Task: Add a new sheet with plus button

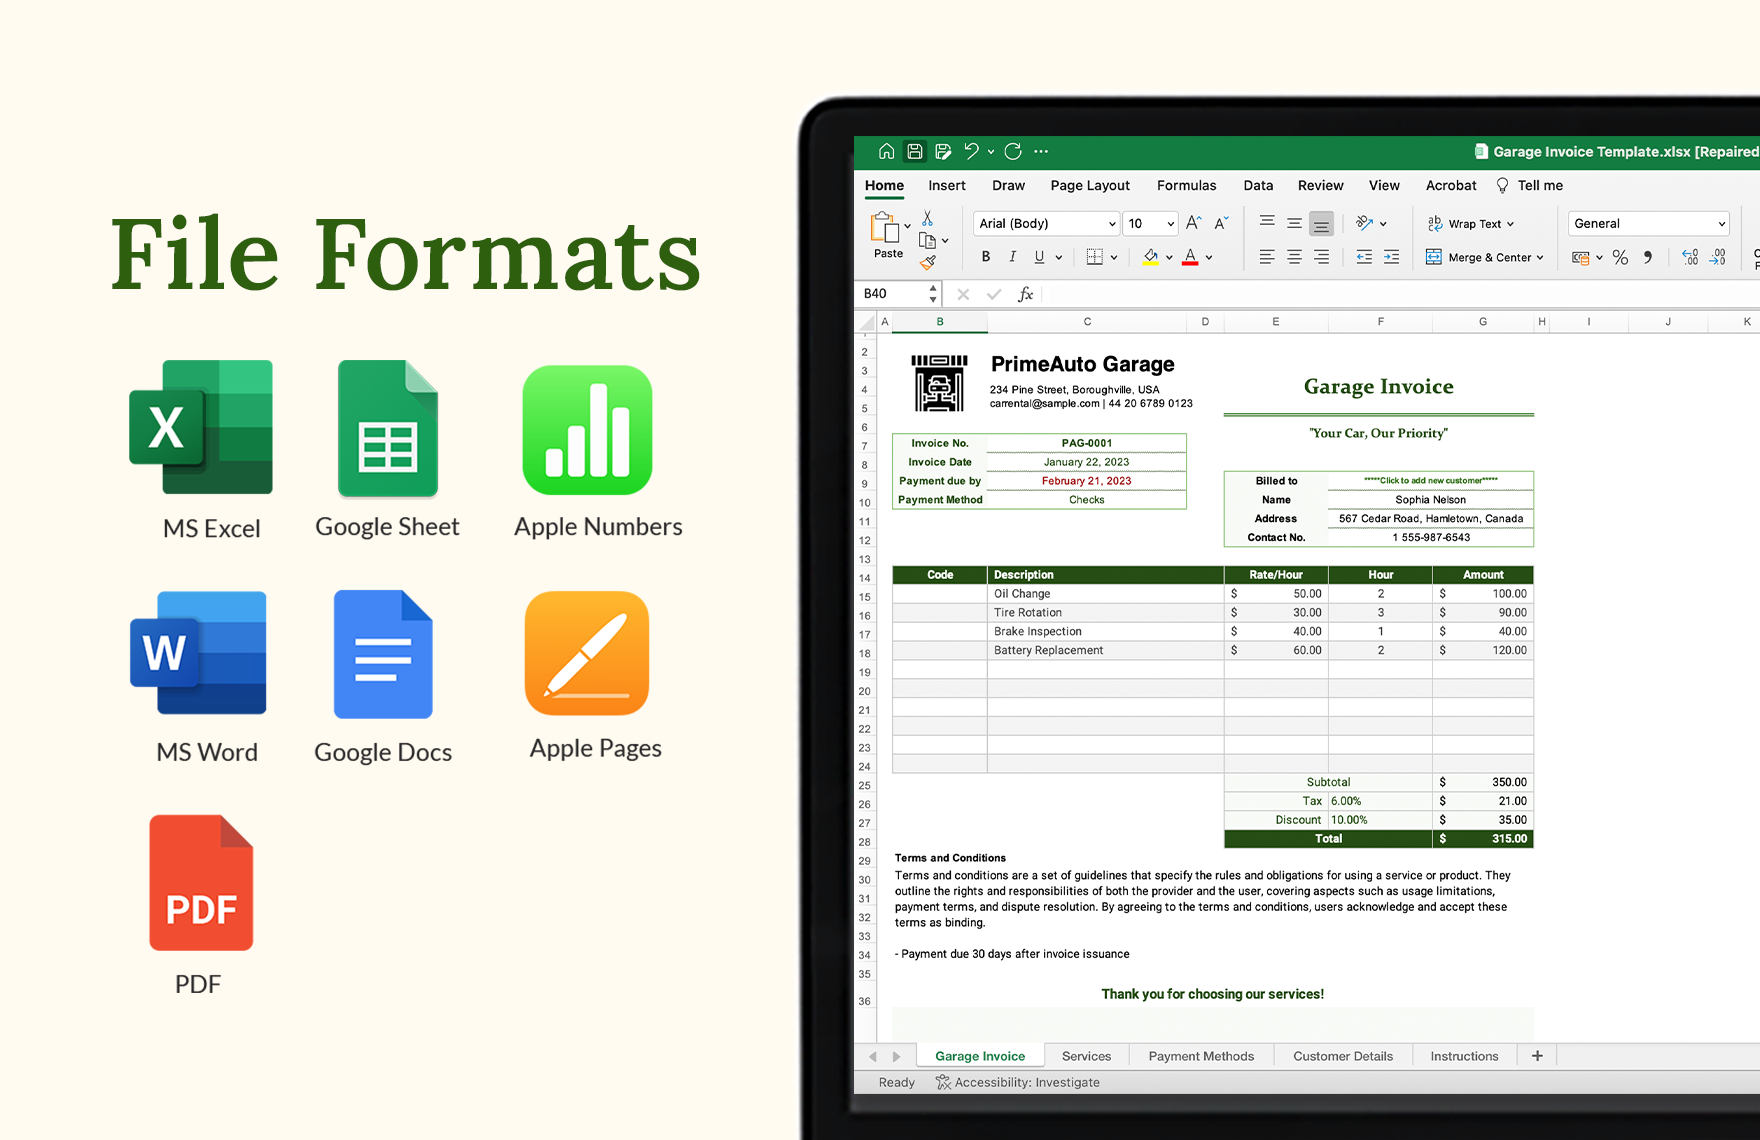Action: (x=1537, y=1056)
